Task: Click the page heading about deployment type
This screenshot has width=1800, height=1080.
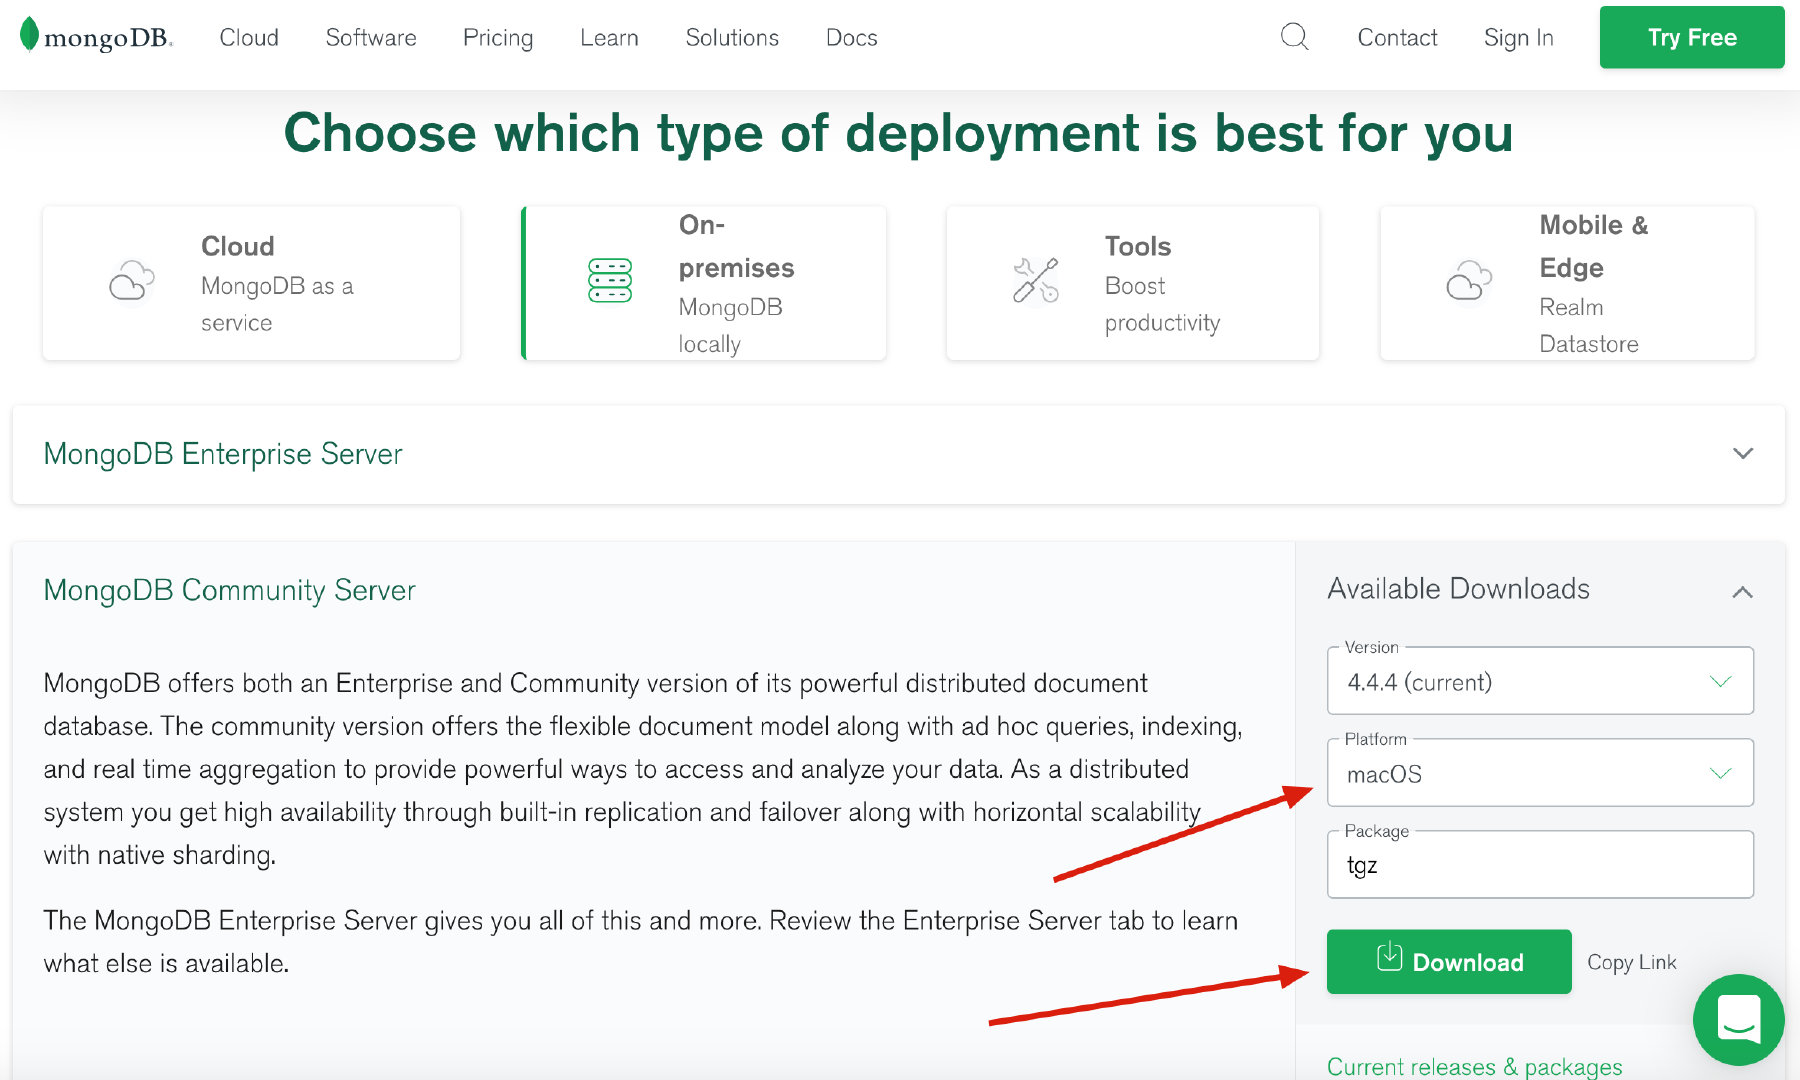Action: 898,133
